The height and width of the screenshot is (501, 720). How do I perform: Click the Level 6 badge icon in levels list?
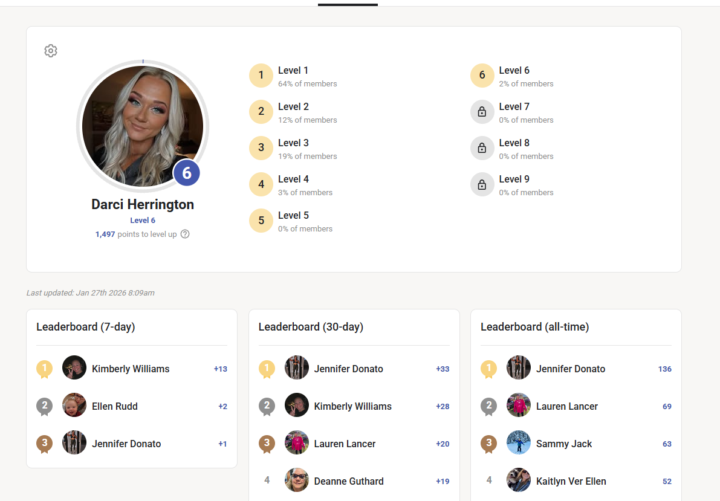482,75
